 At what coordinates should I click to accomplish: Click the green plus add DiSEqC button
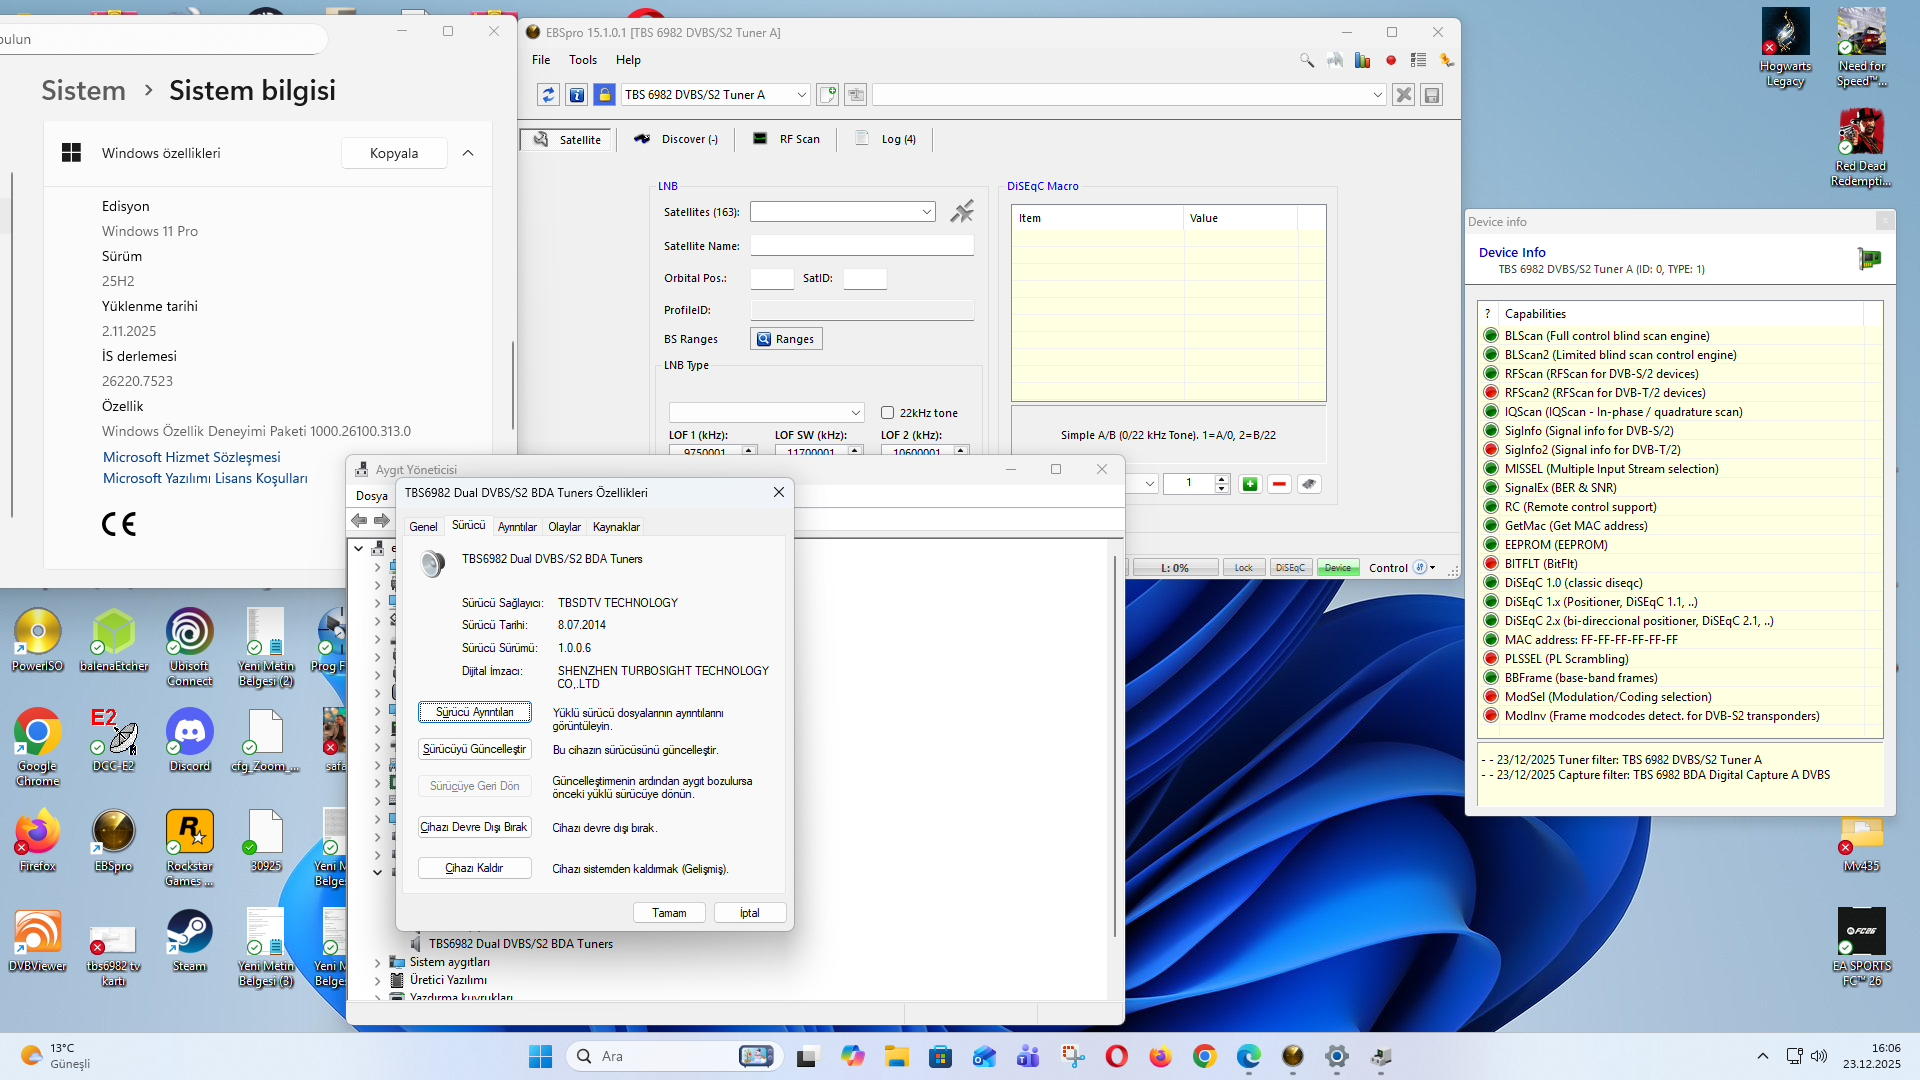pyautogui.click(x=1250, y=484)
